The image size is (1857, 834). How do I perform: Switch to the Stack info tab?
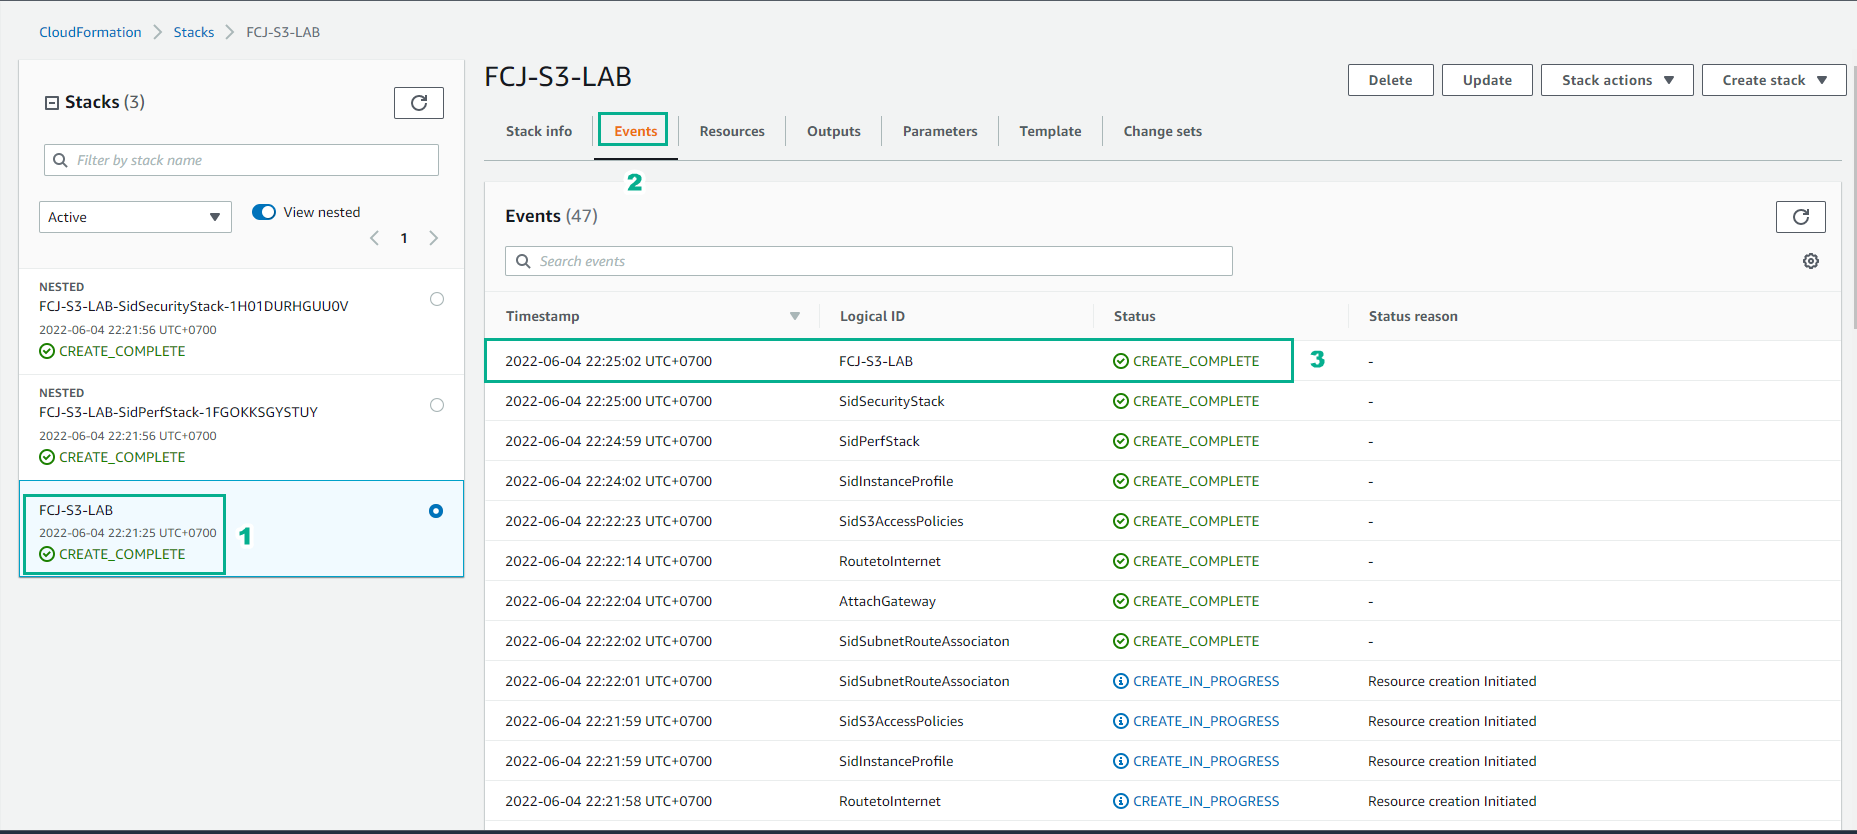pos(539,131)
